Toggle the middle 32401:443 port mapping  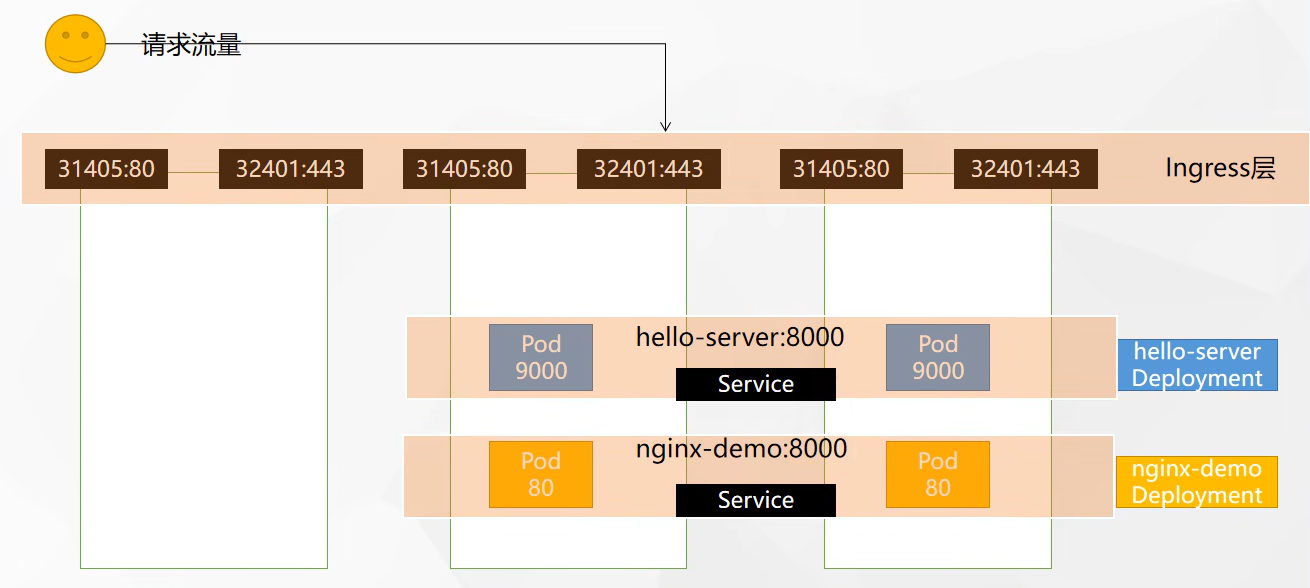coord(648,168)
